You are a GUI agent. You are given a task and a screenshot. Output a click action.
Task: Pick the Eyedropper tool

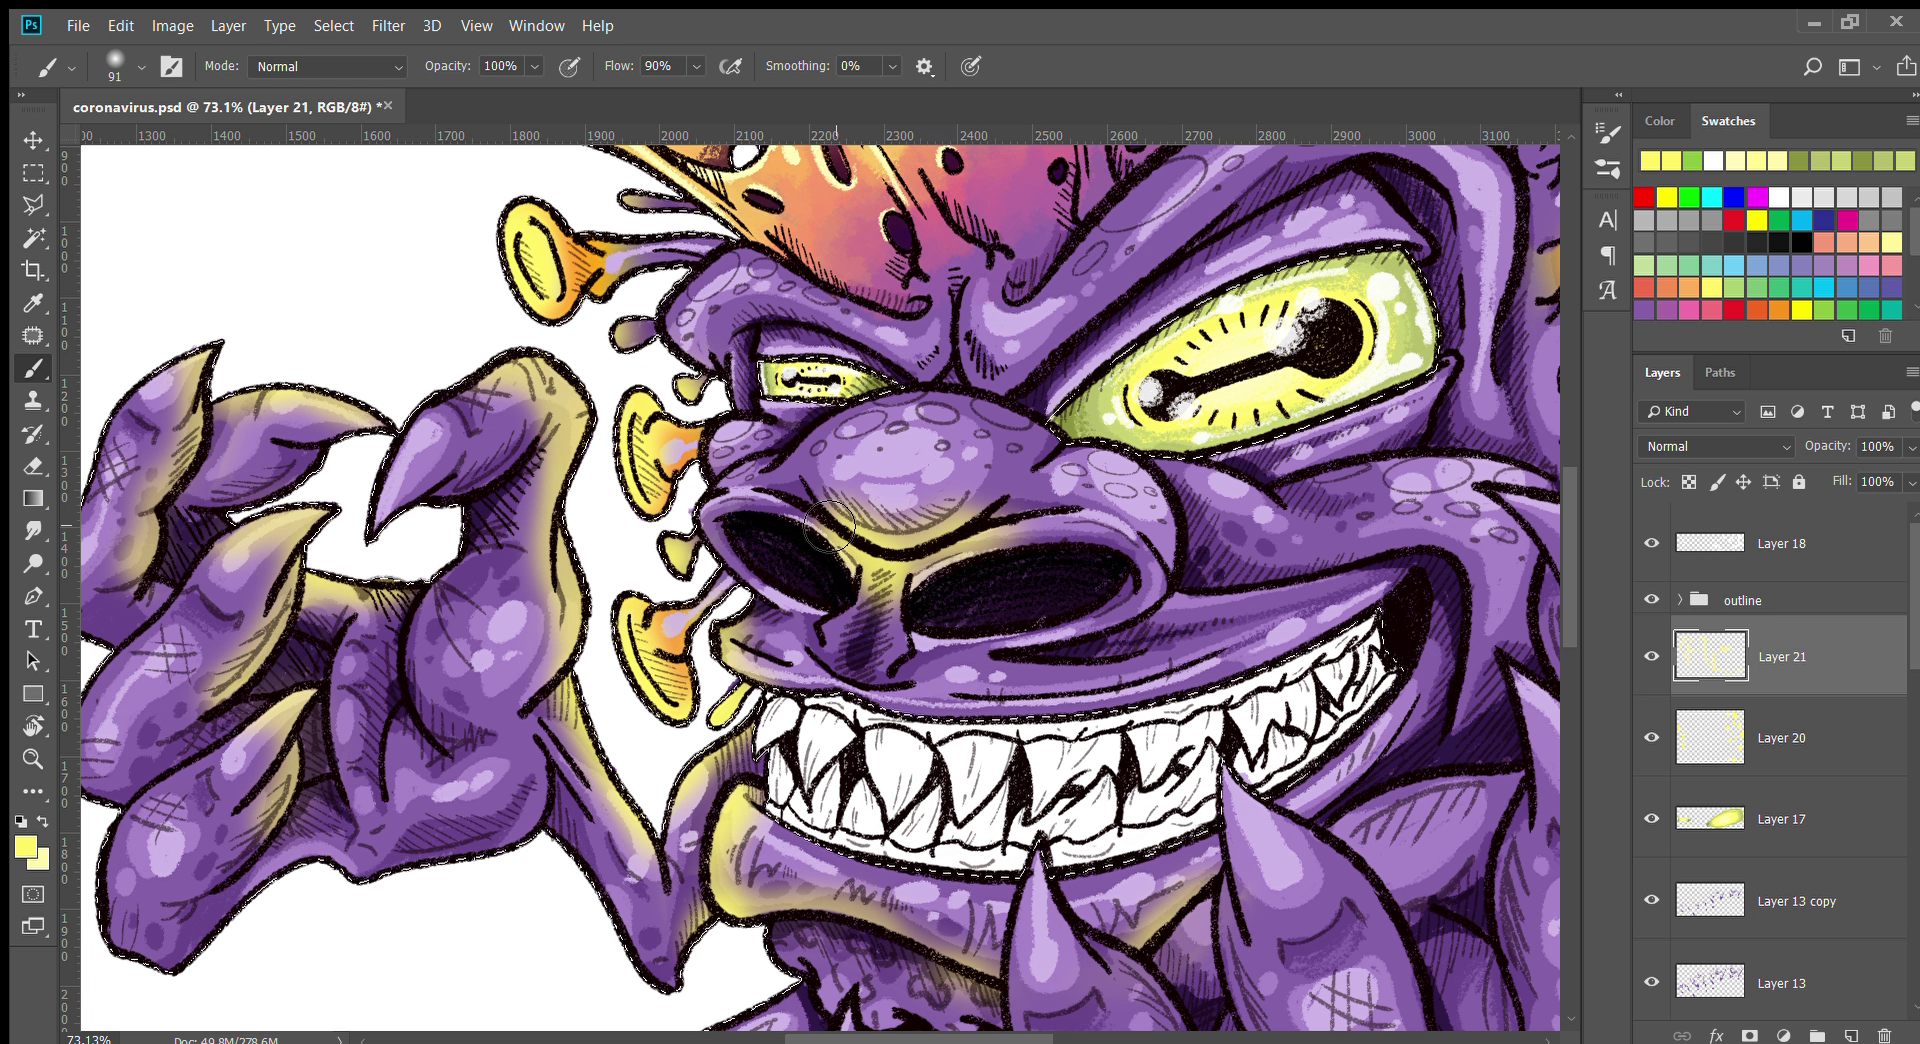click(33, 303)
